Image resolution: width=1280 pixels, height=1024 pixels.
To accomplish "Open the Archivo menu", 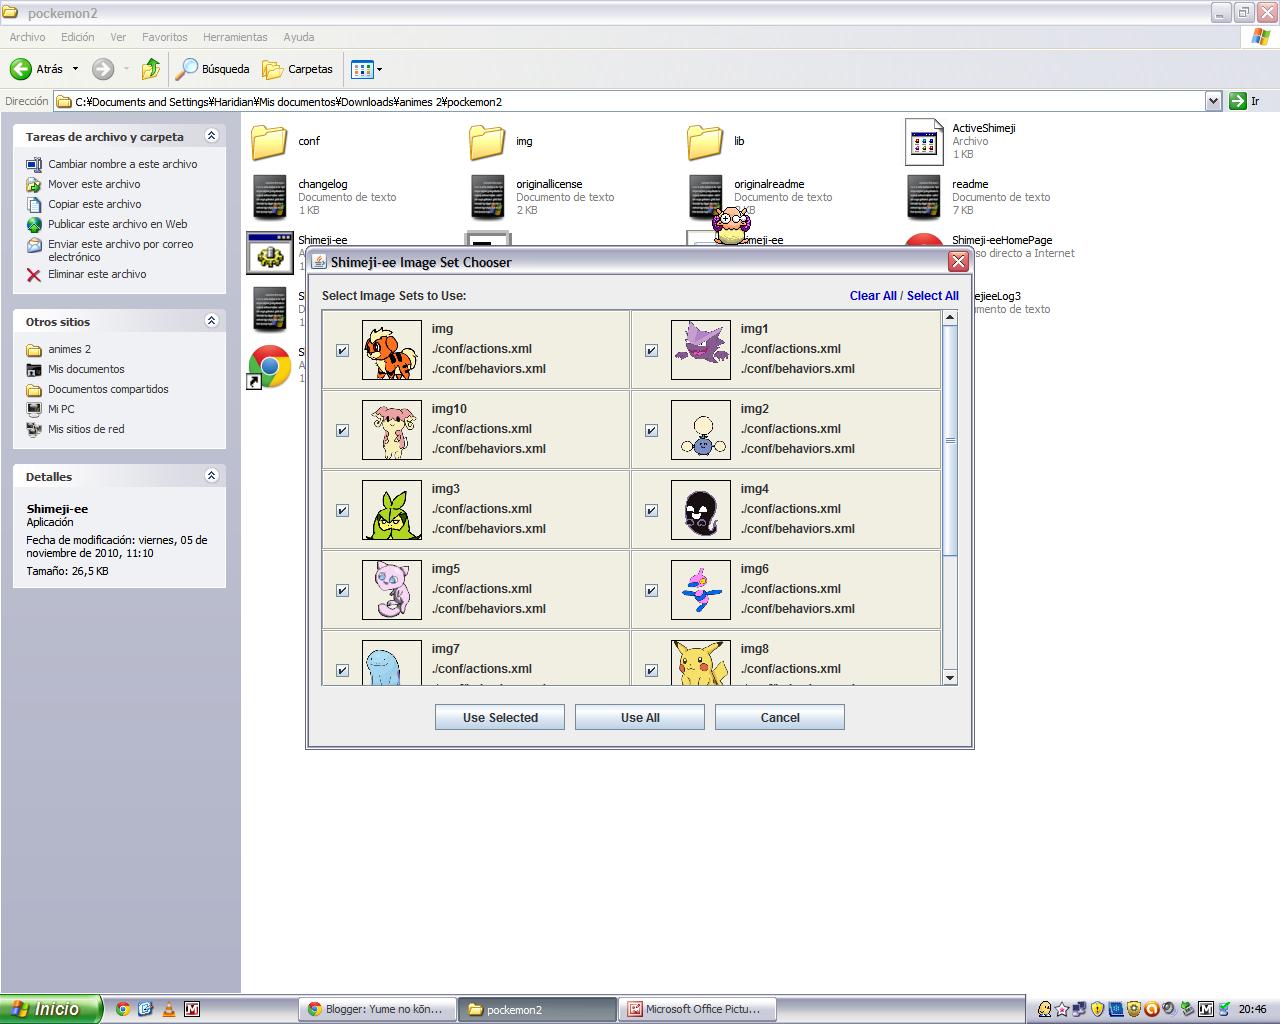I will pos(27,37).
